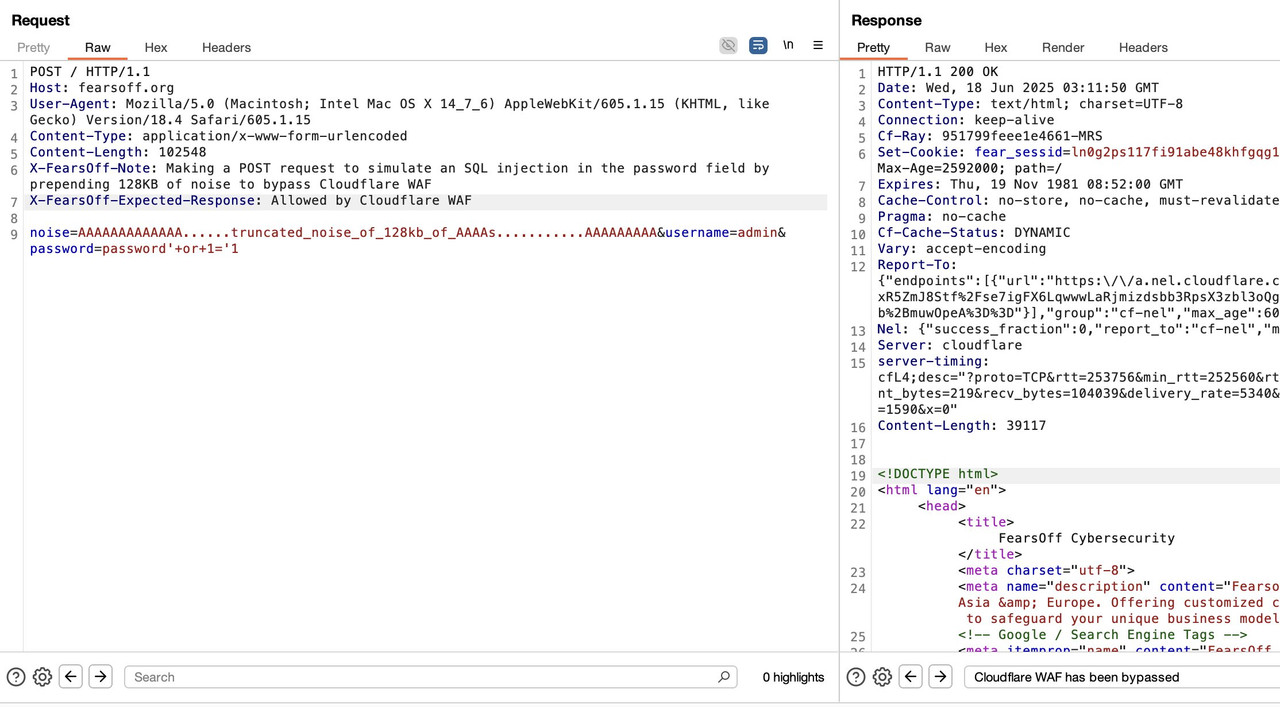The width and height of the screenshot is (1280, 707).
Task: Click the Request search magnifier icon
Action: [x=724, y=677]
